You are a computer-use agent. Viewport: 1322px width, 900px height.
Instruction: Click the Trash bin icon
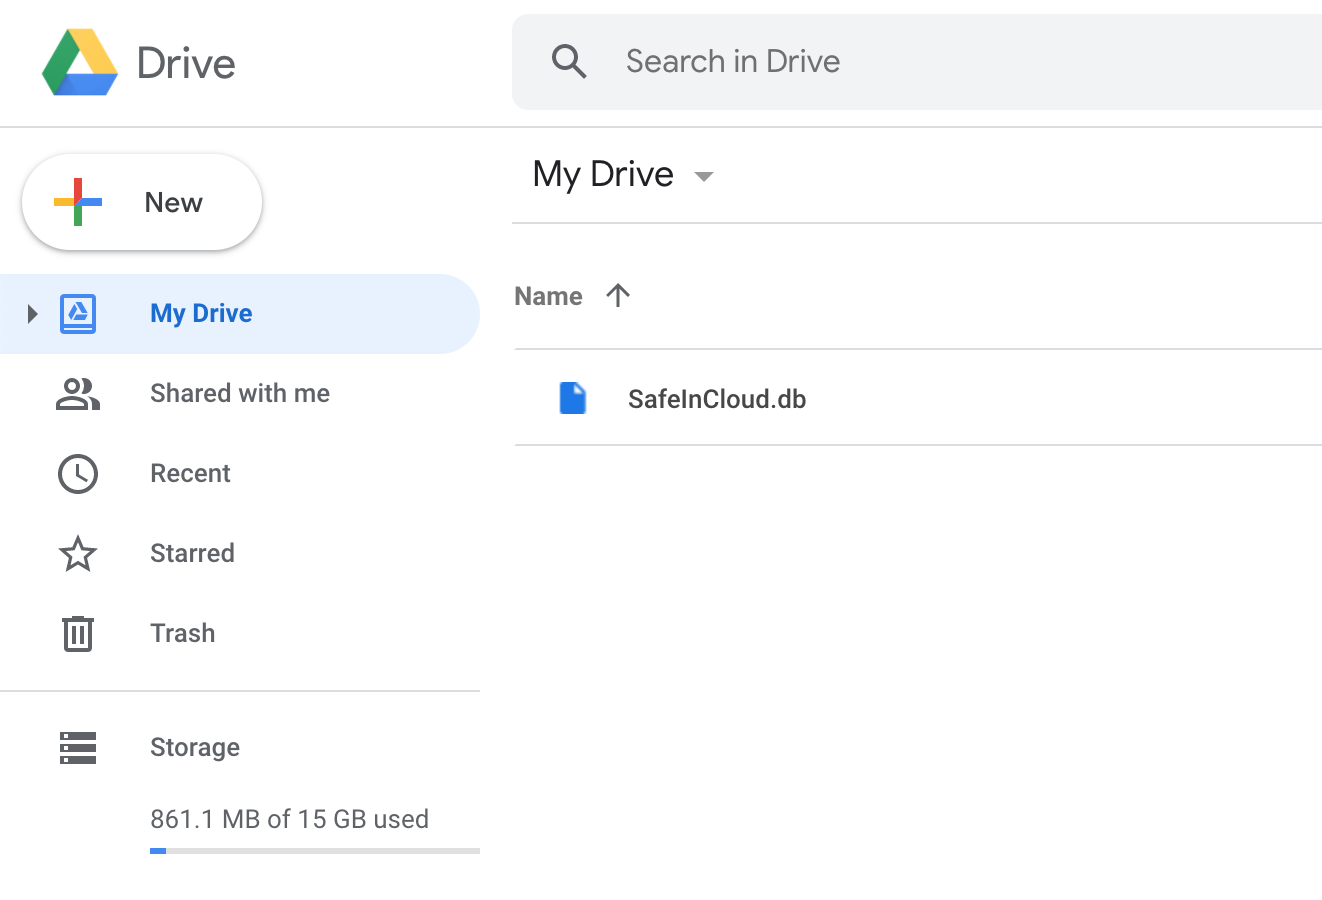(x=78, y=634)
